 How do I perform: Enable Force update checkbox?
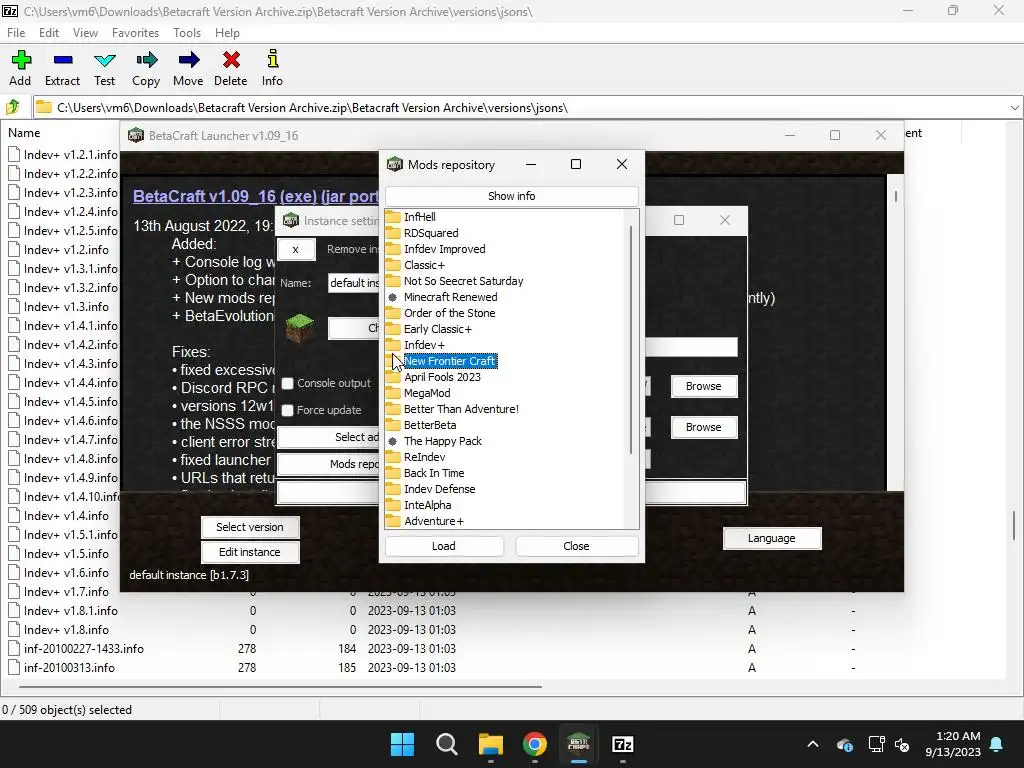click(x=287, y=410)
